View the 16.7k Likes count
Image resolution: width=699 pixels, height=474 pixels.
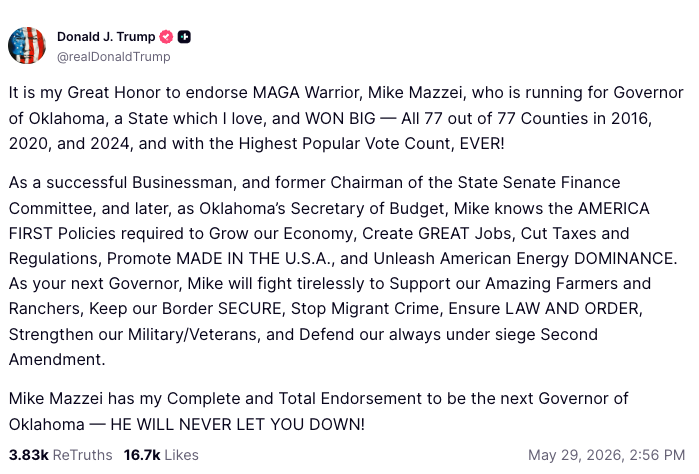142,455
